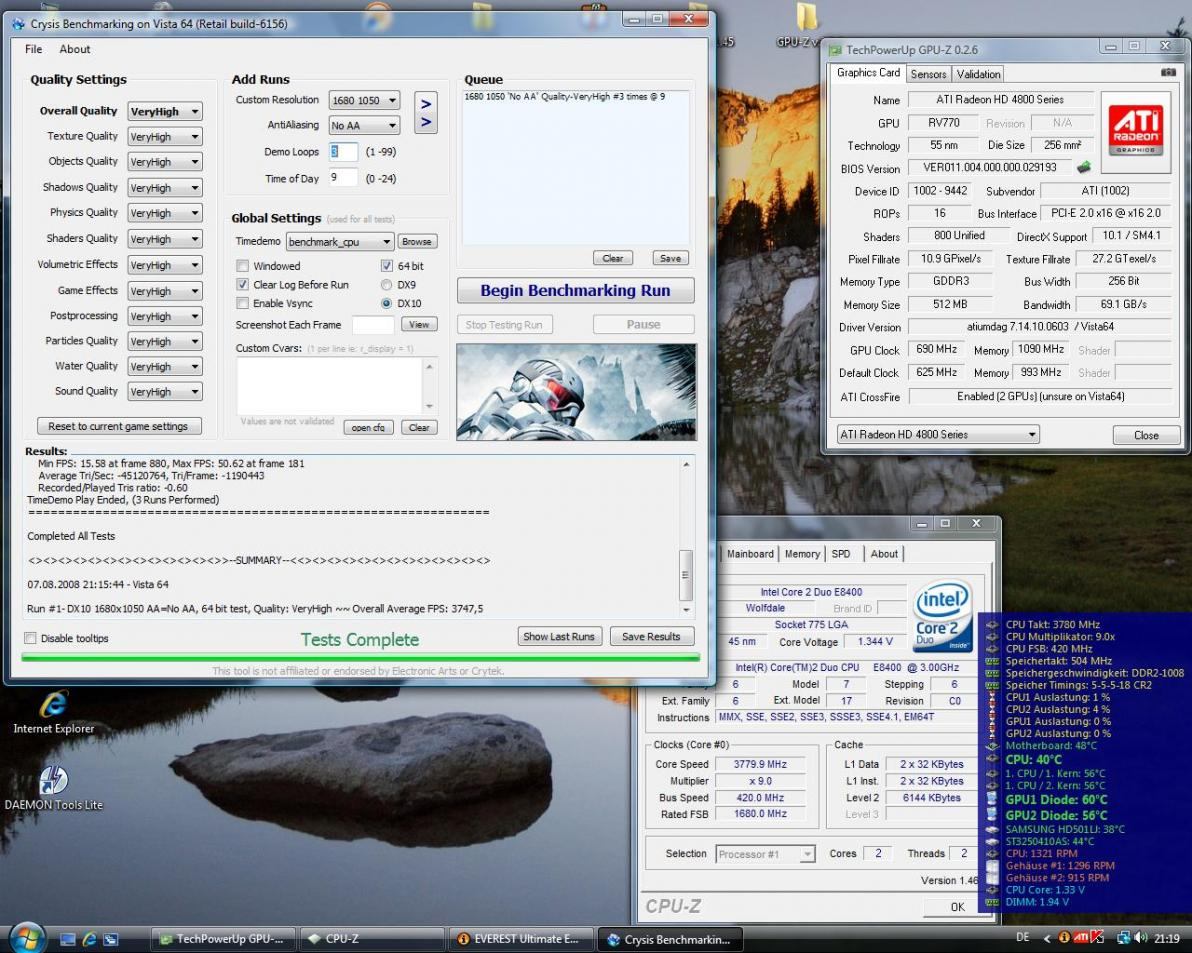1192x953 pixels.
Task: Switch to Sensors tab in GPU-Z
Action: click(x=928, y=74)
